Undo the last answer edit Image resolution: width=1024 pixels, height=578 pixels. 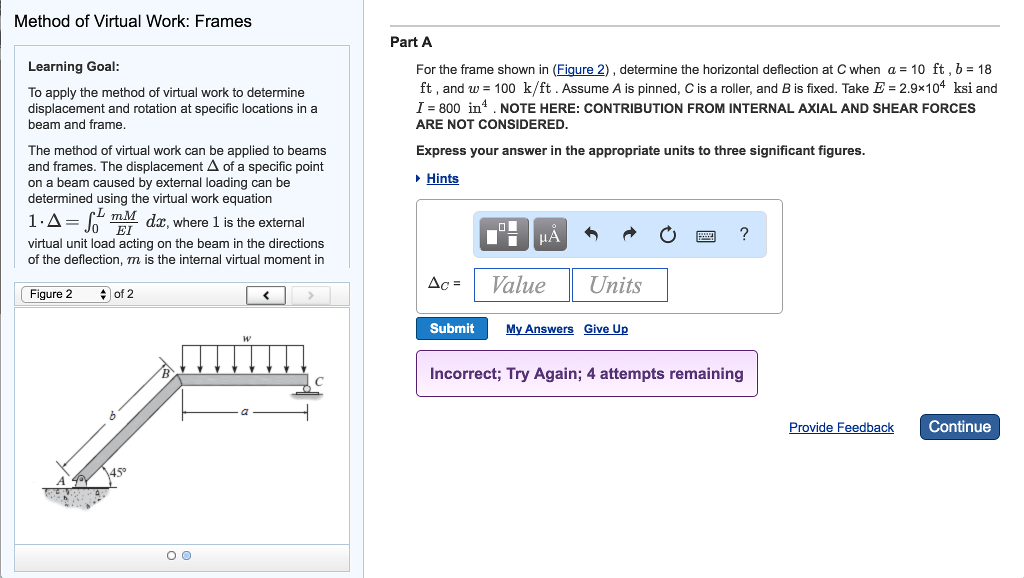(591, 235)
